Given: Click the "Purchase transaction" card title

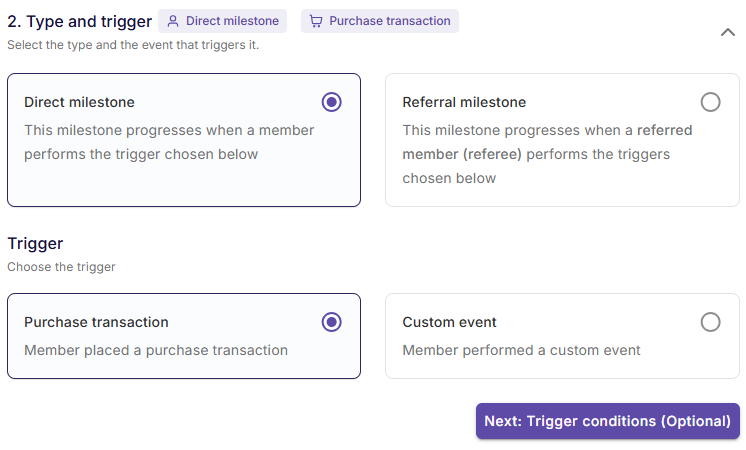Looking at the screenshot, I should [96, 322].
